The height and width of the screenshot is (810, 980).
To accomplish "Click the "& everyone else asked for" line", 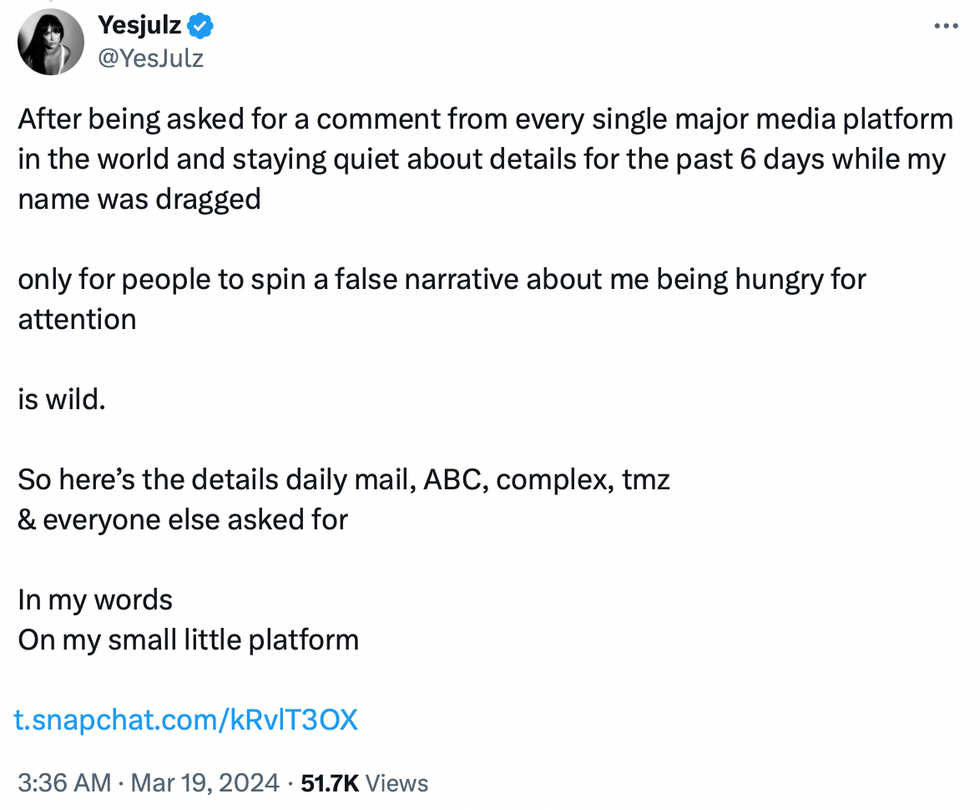I will [x=183, y=519].
